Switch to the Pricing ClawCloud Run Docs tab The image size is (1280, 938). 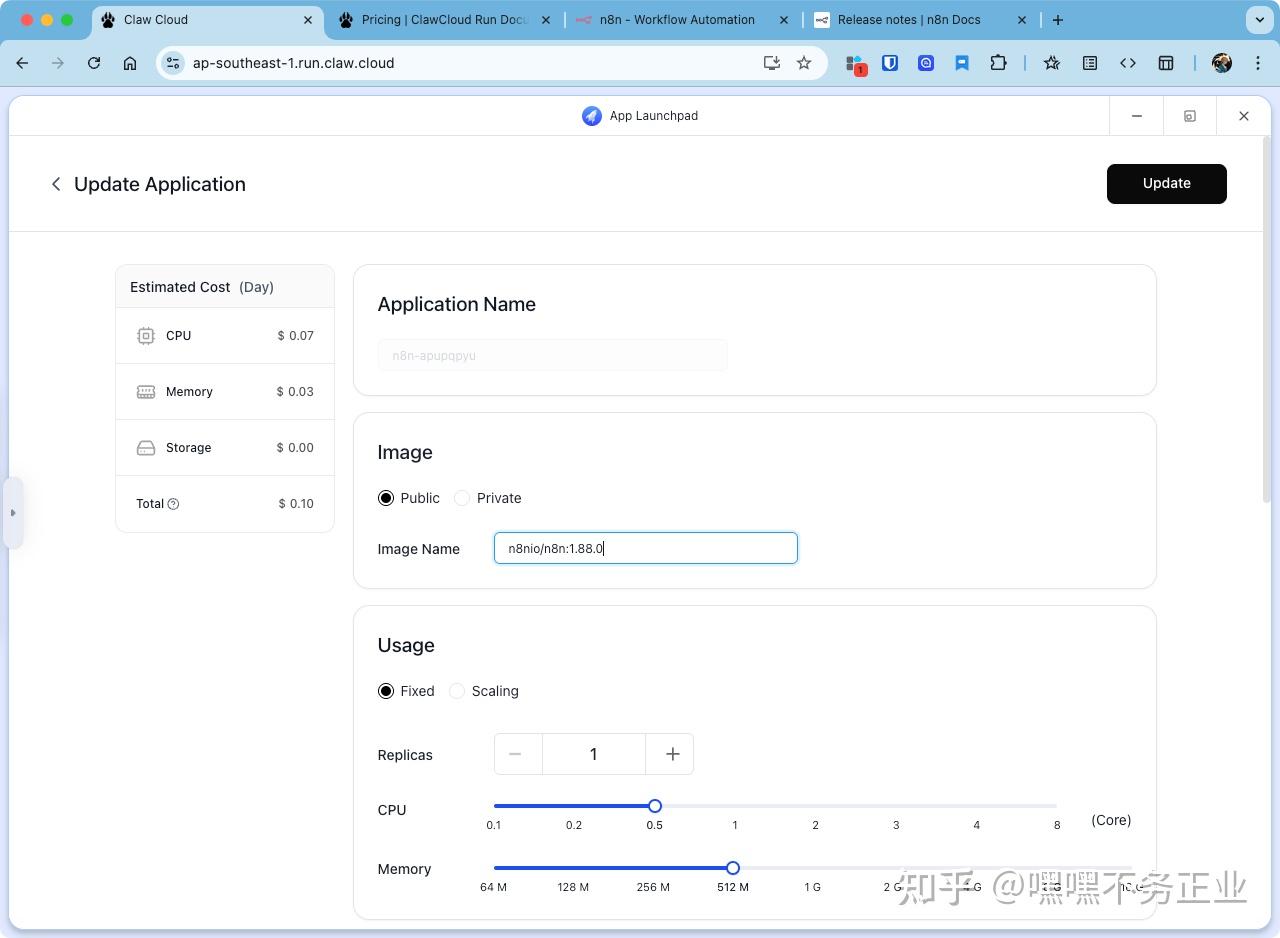coord(445,20)
